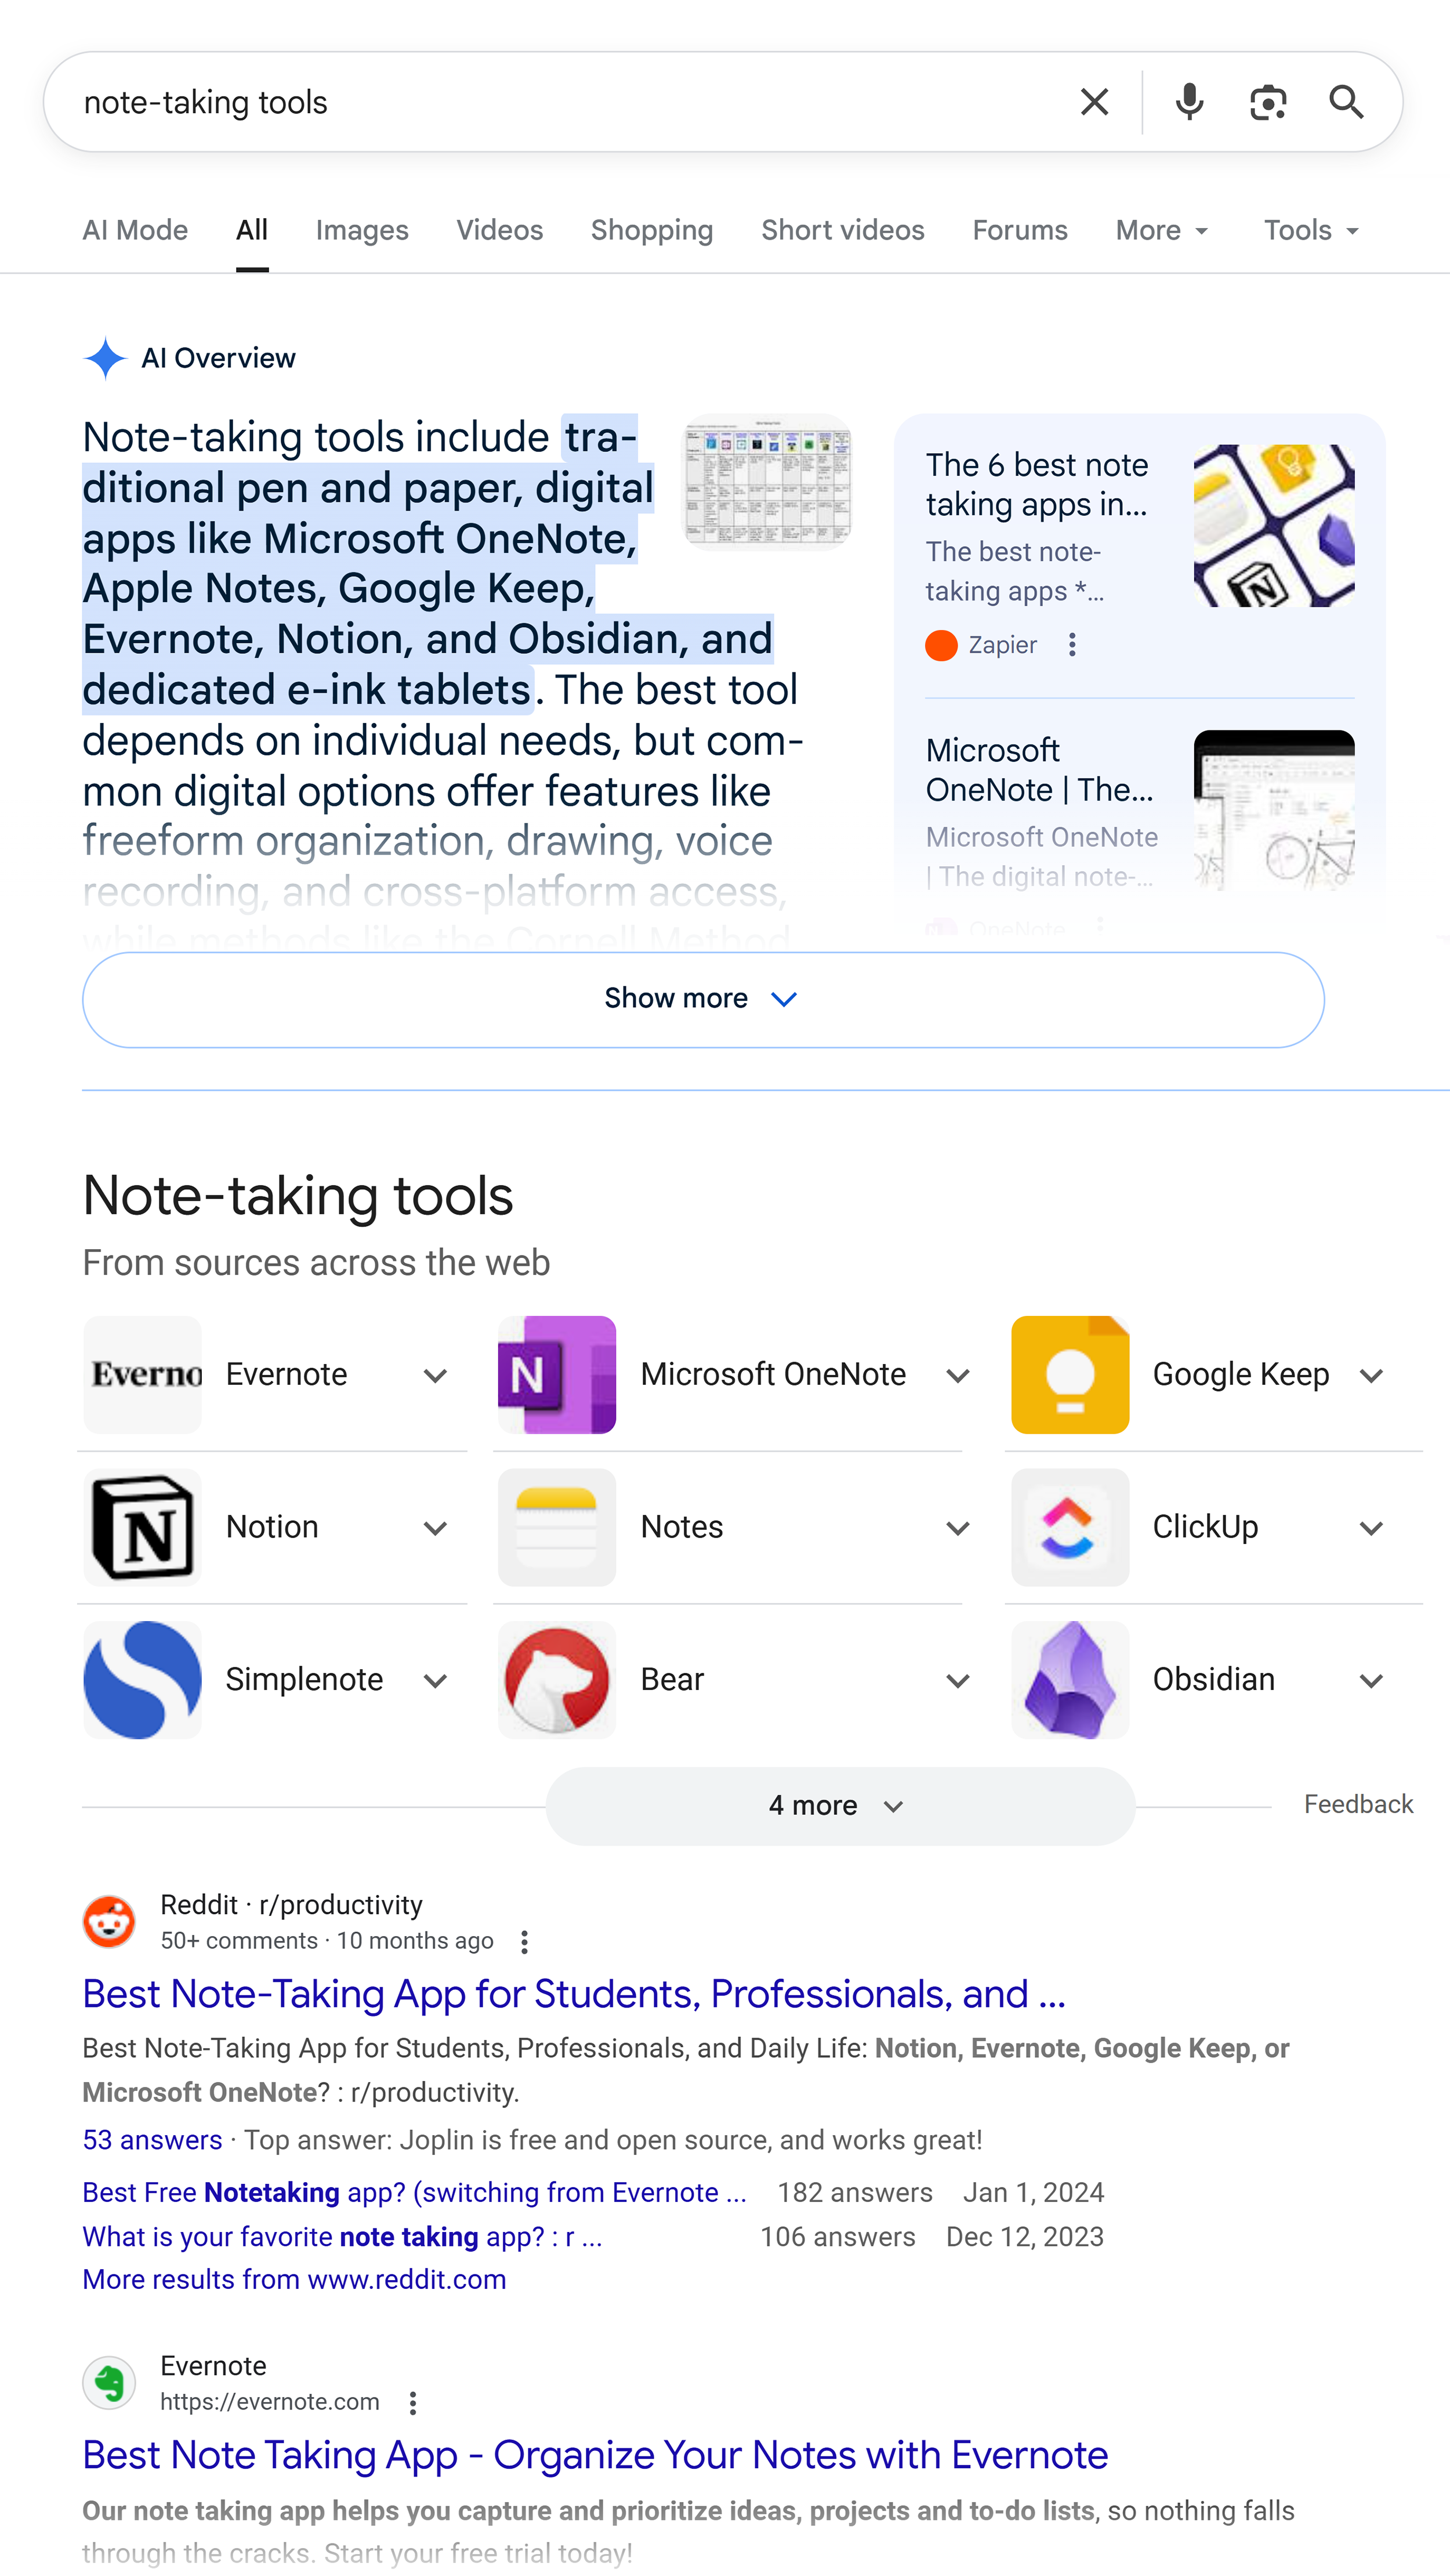
Task: Switch to the Images tab
Action: pyautogui.click(x=361, y=230)
